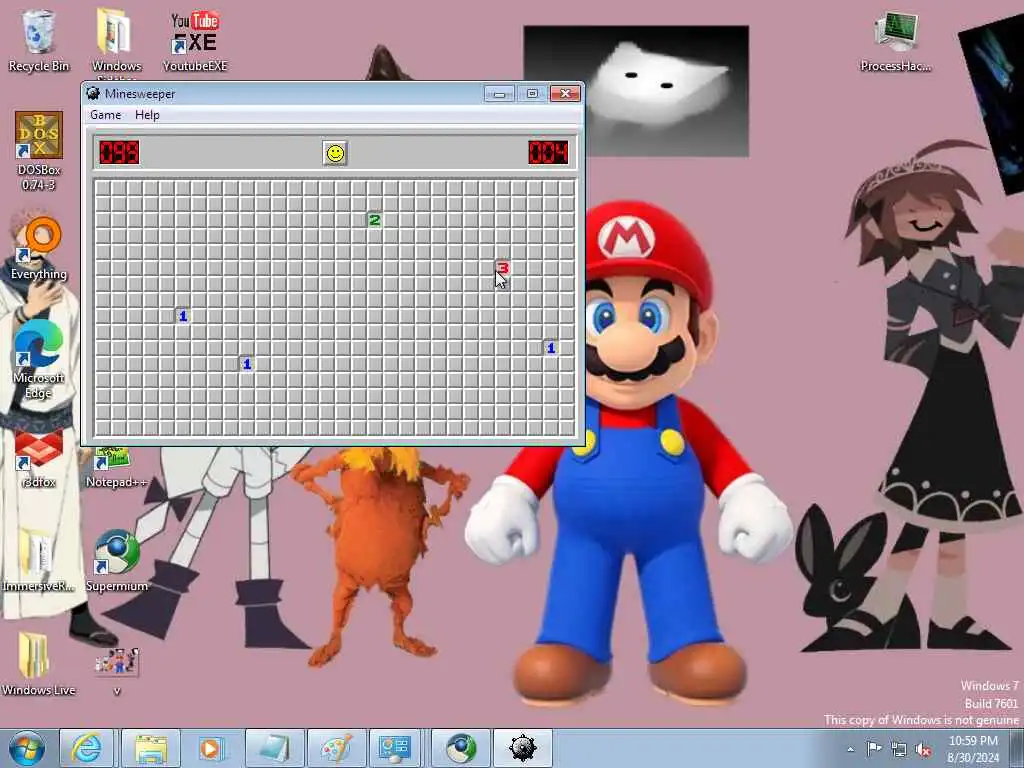Open the Help menu in Minesweeper
The width and height of the screenshot is (1024, 768).
pyautogui.click(x=147, y=115)
